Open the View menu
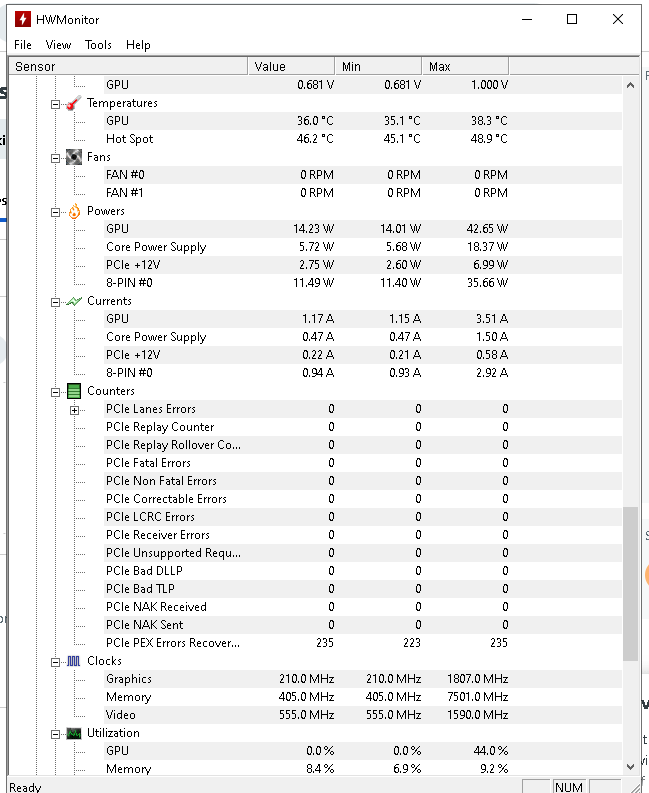This screenshot has width=649, height=793. [x=58, y=45]
